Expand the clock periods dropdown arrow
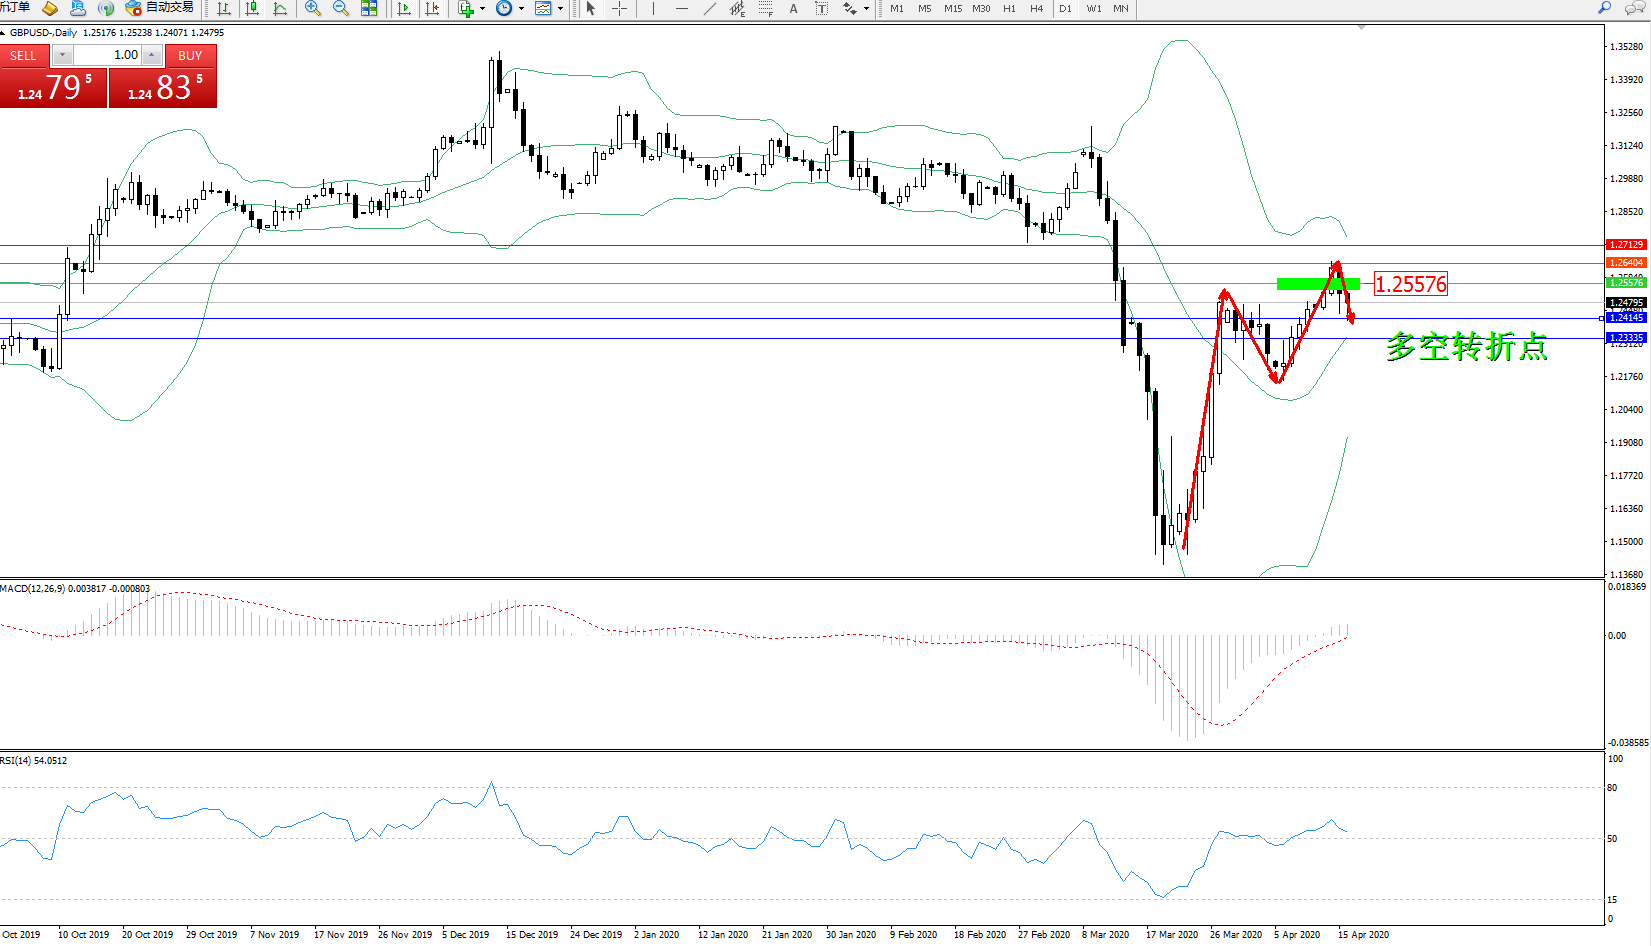 521,9
